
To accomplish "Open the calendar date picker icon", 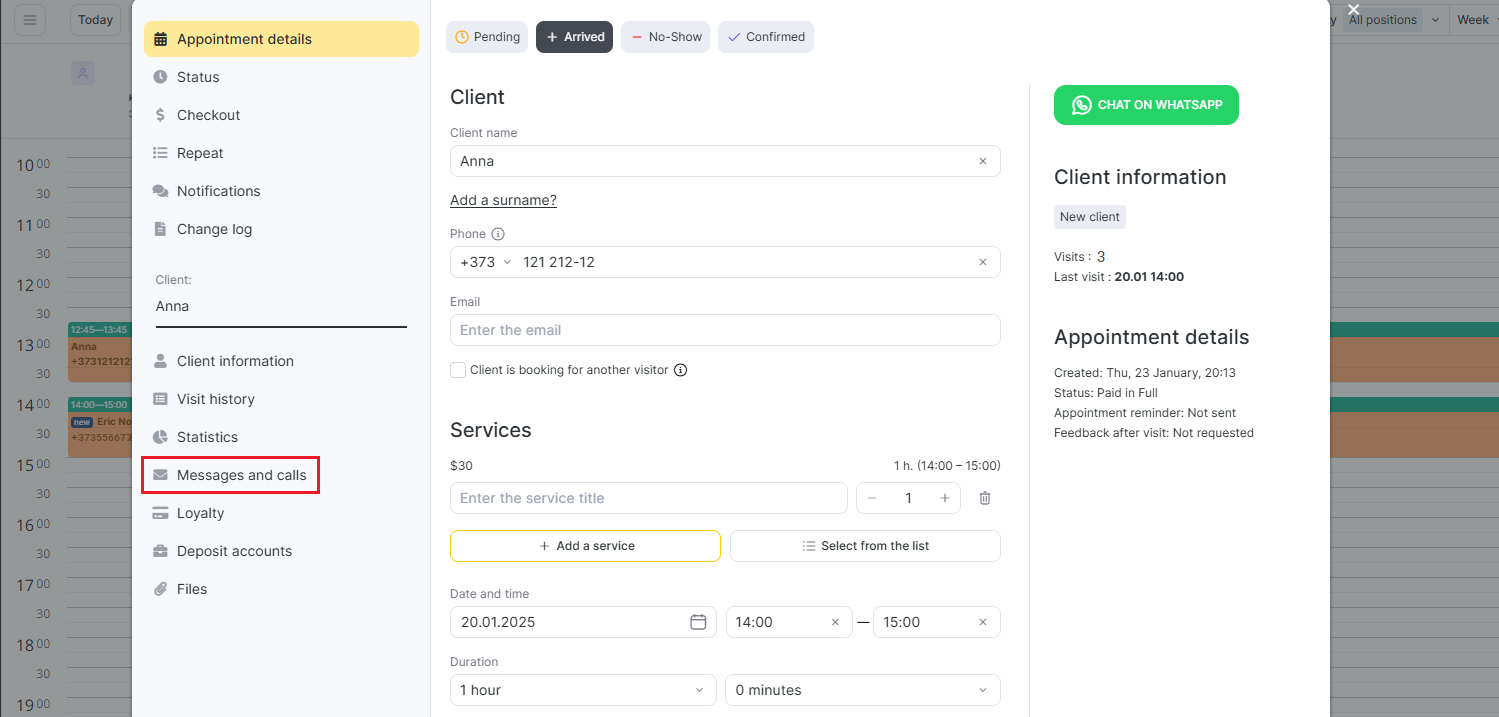I will (698, 622).
